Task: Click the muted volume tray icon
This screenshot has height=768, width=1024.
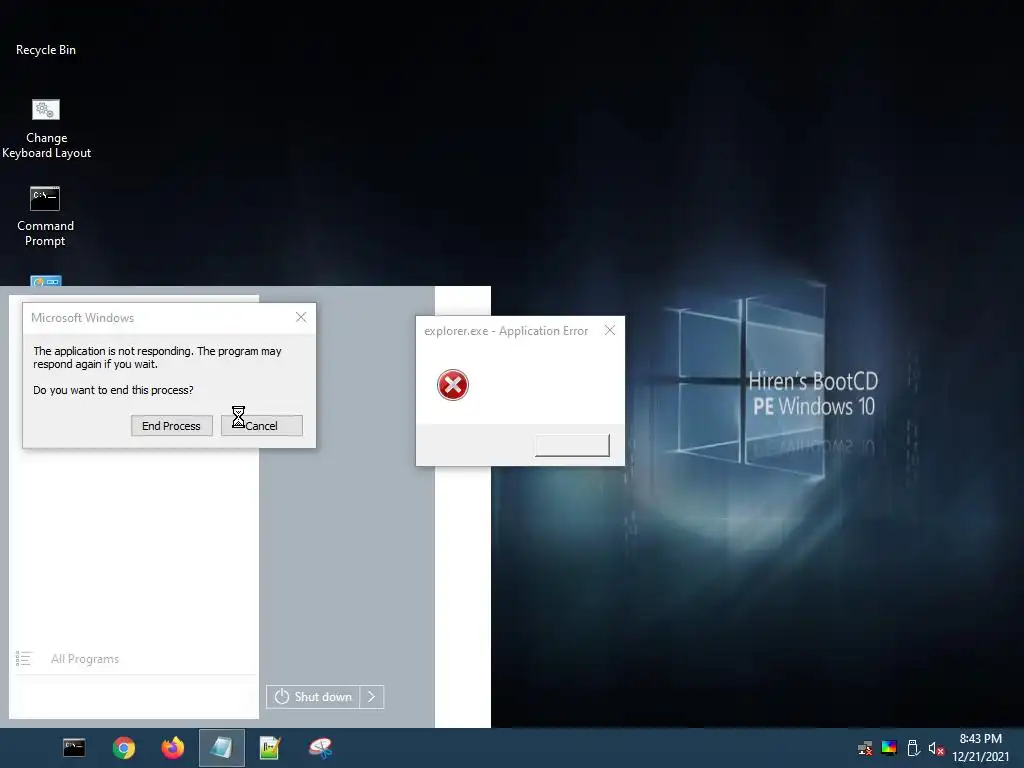Action: click(x=936, y=748)
